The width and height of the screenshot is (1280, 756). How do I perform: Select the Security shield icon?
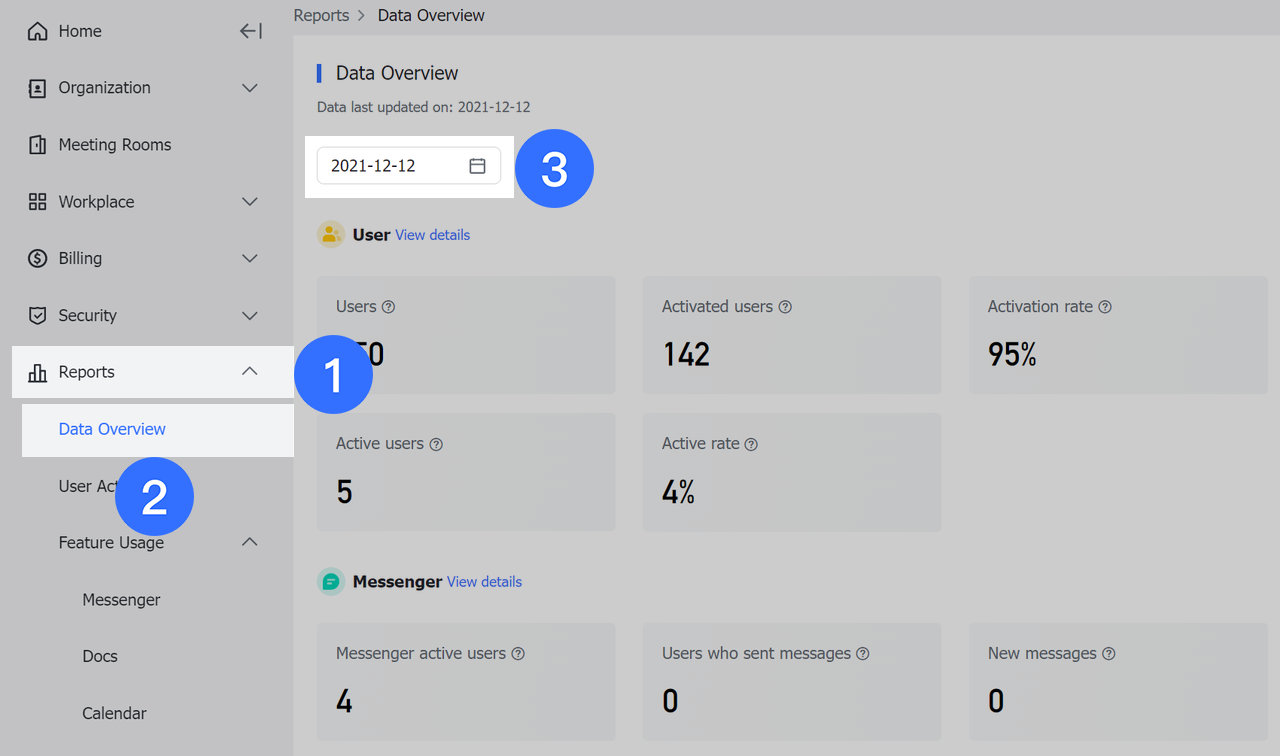click(36, 315)
